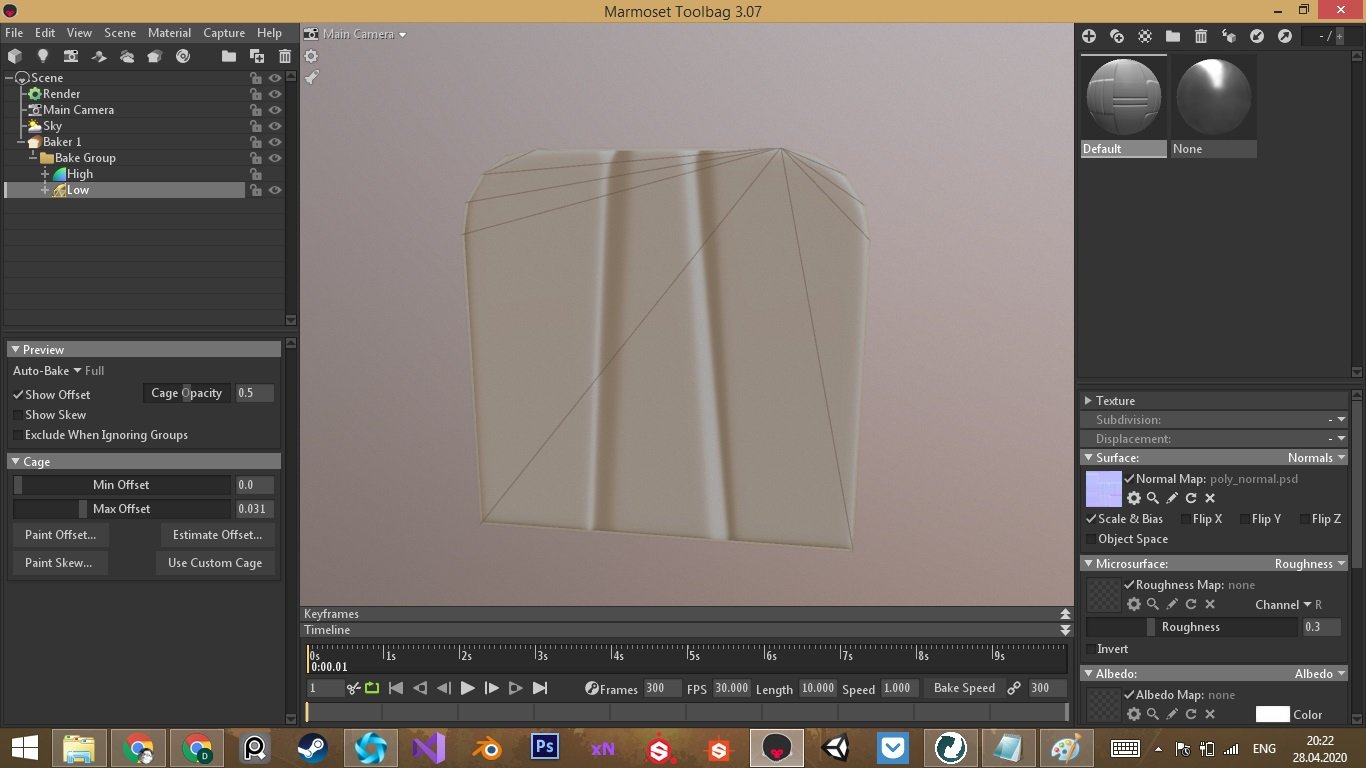Uncheck the Show Offset checkbox
Image resolution: width=1366 pixels, height=768 pixels.
coord(18,395)
